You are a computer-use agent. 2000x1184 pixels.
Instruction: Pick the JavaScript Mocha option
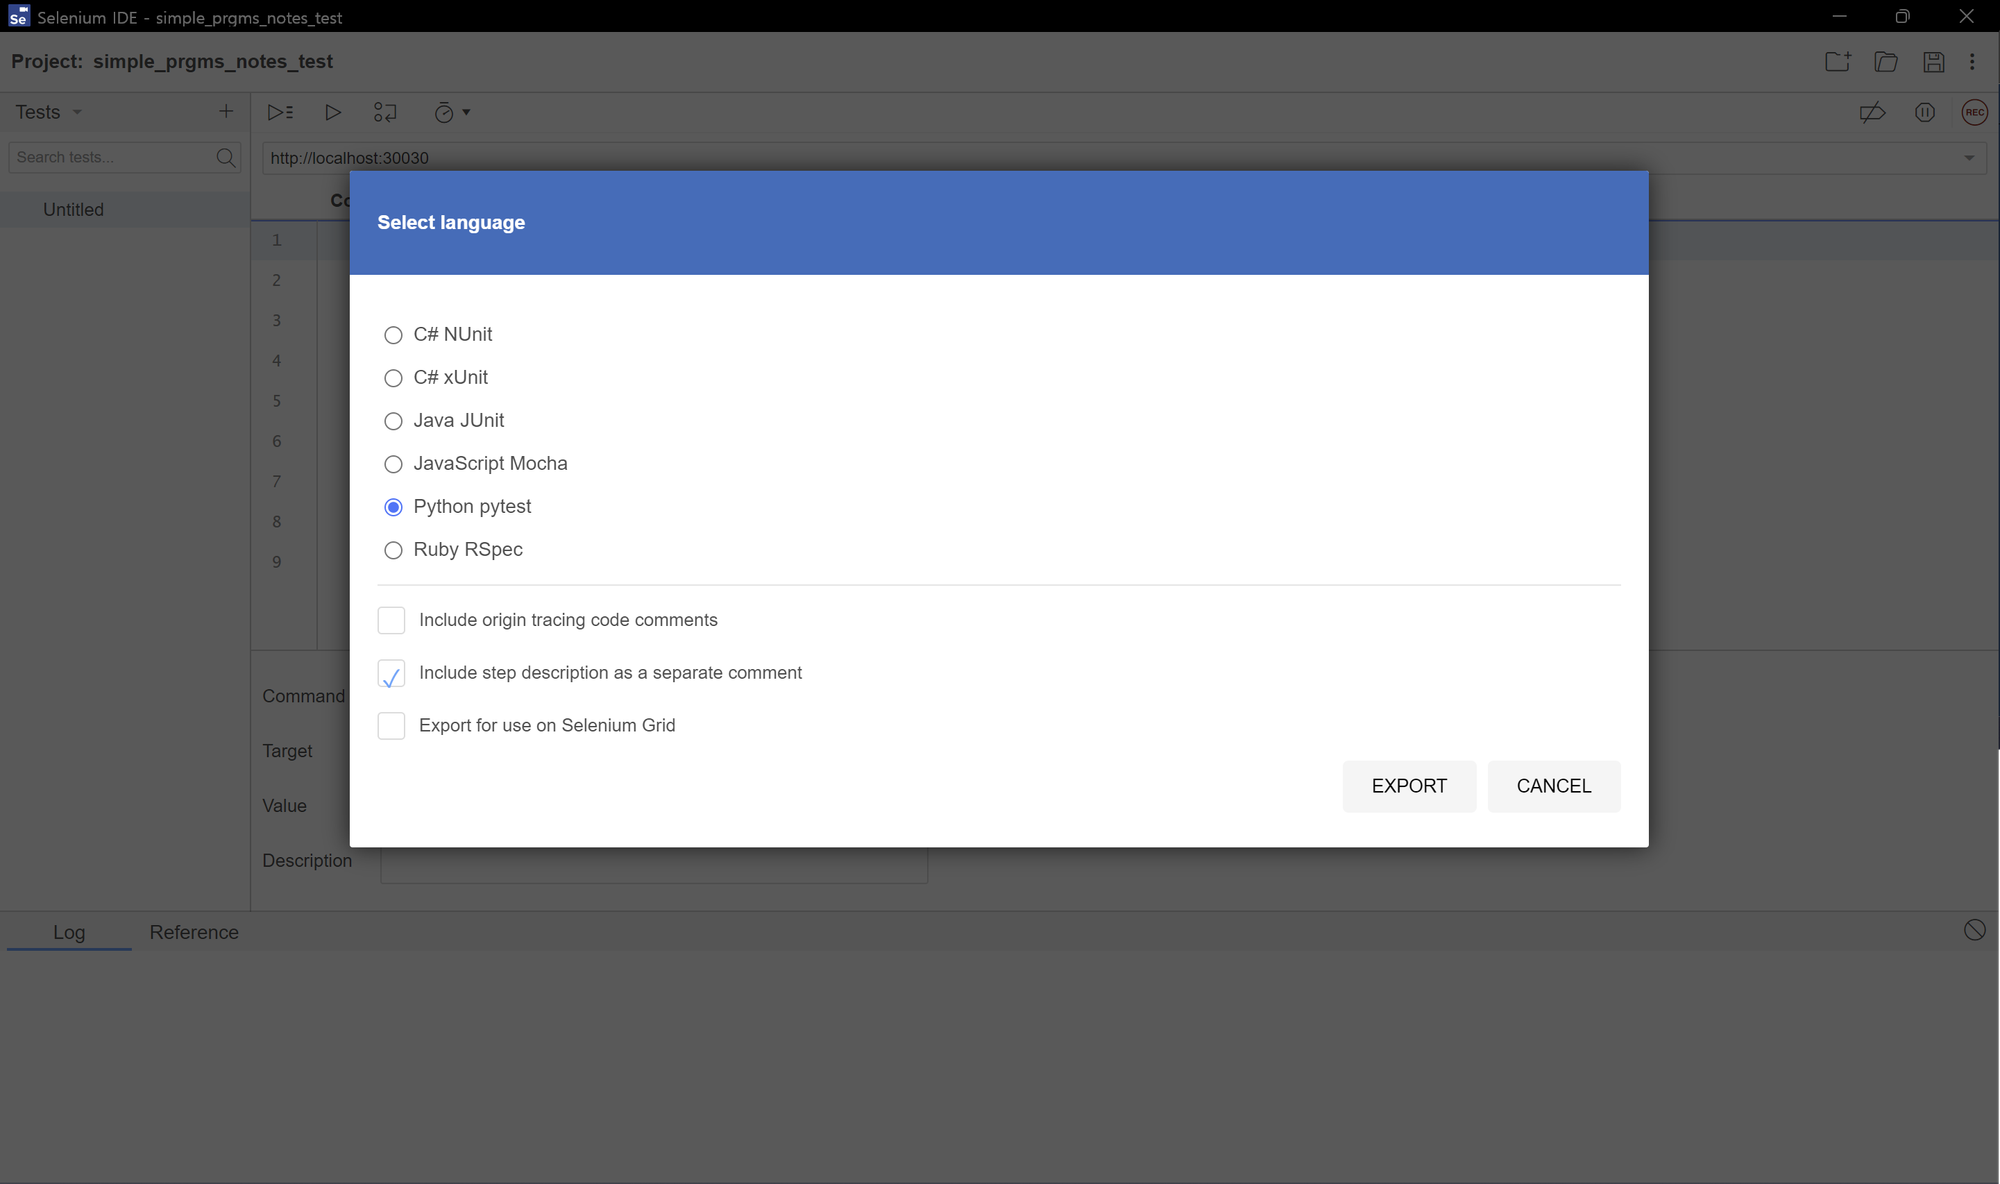tap(393, 464)
